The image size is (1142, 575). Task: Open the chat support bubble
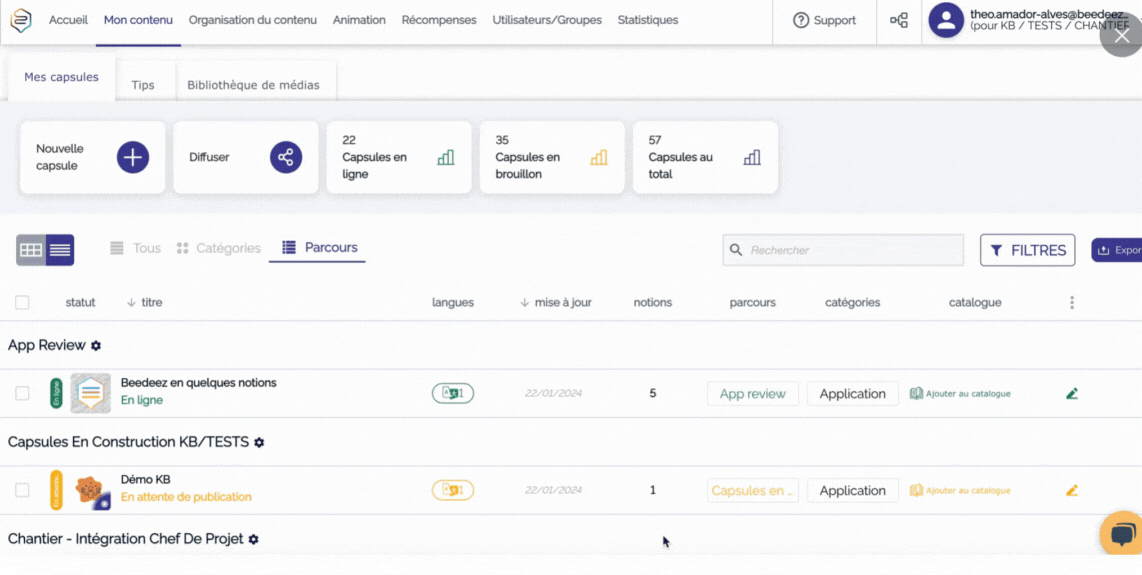tap(1122, 533)
